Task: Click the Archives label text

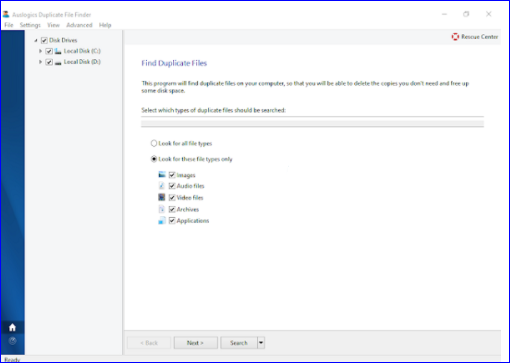Action: tap(188, 209)
